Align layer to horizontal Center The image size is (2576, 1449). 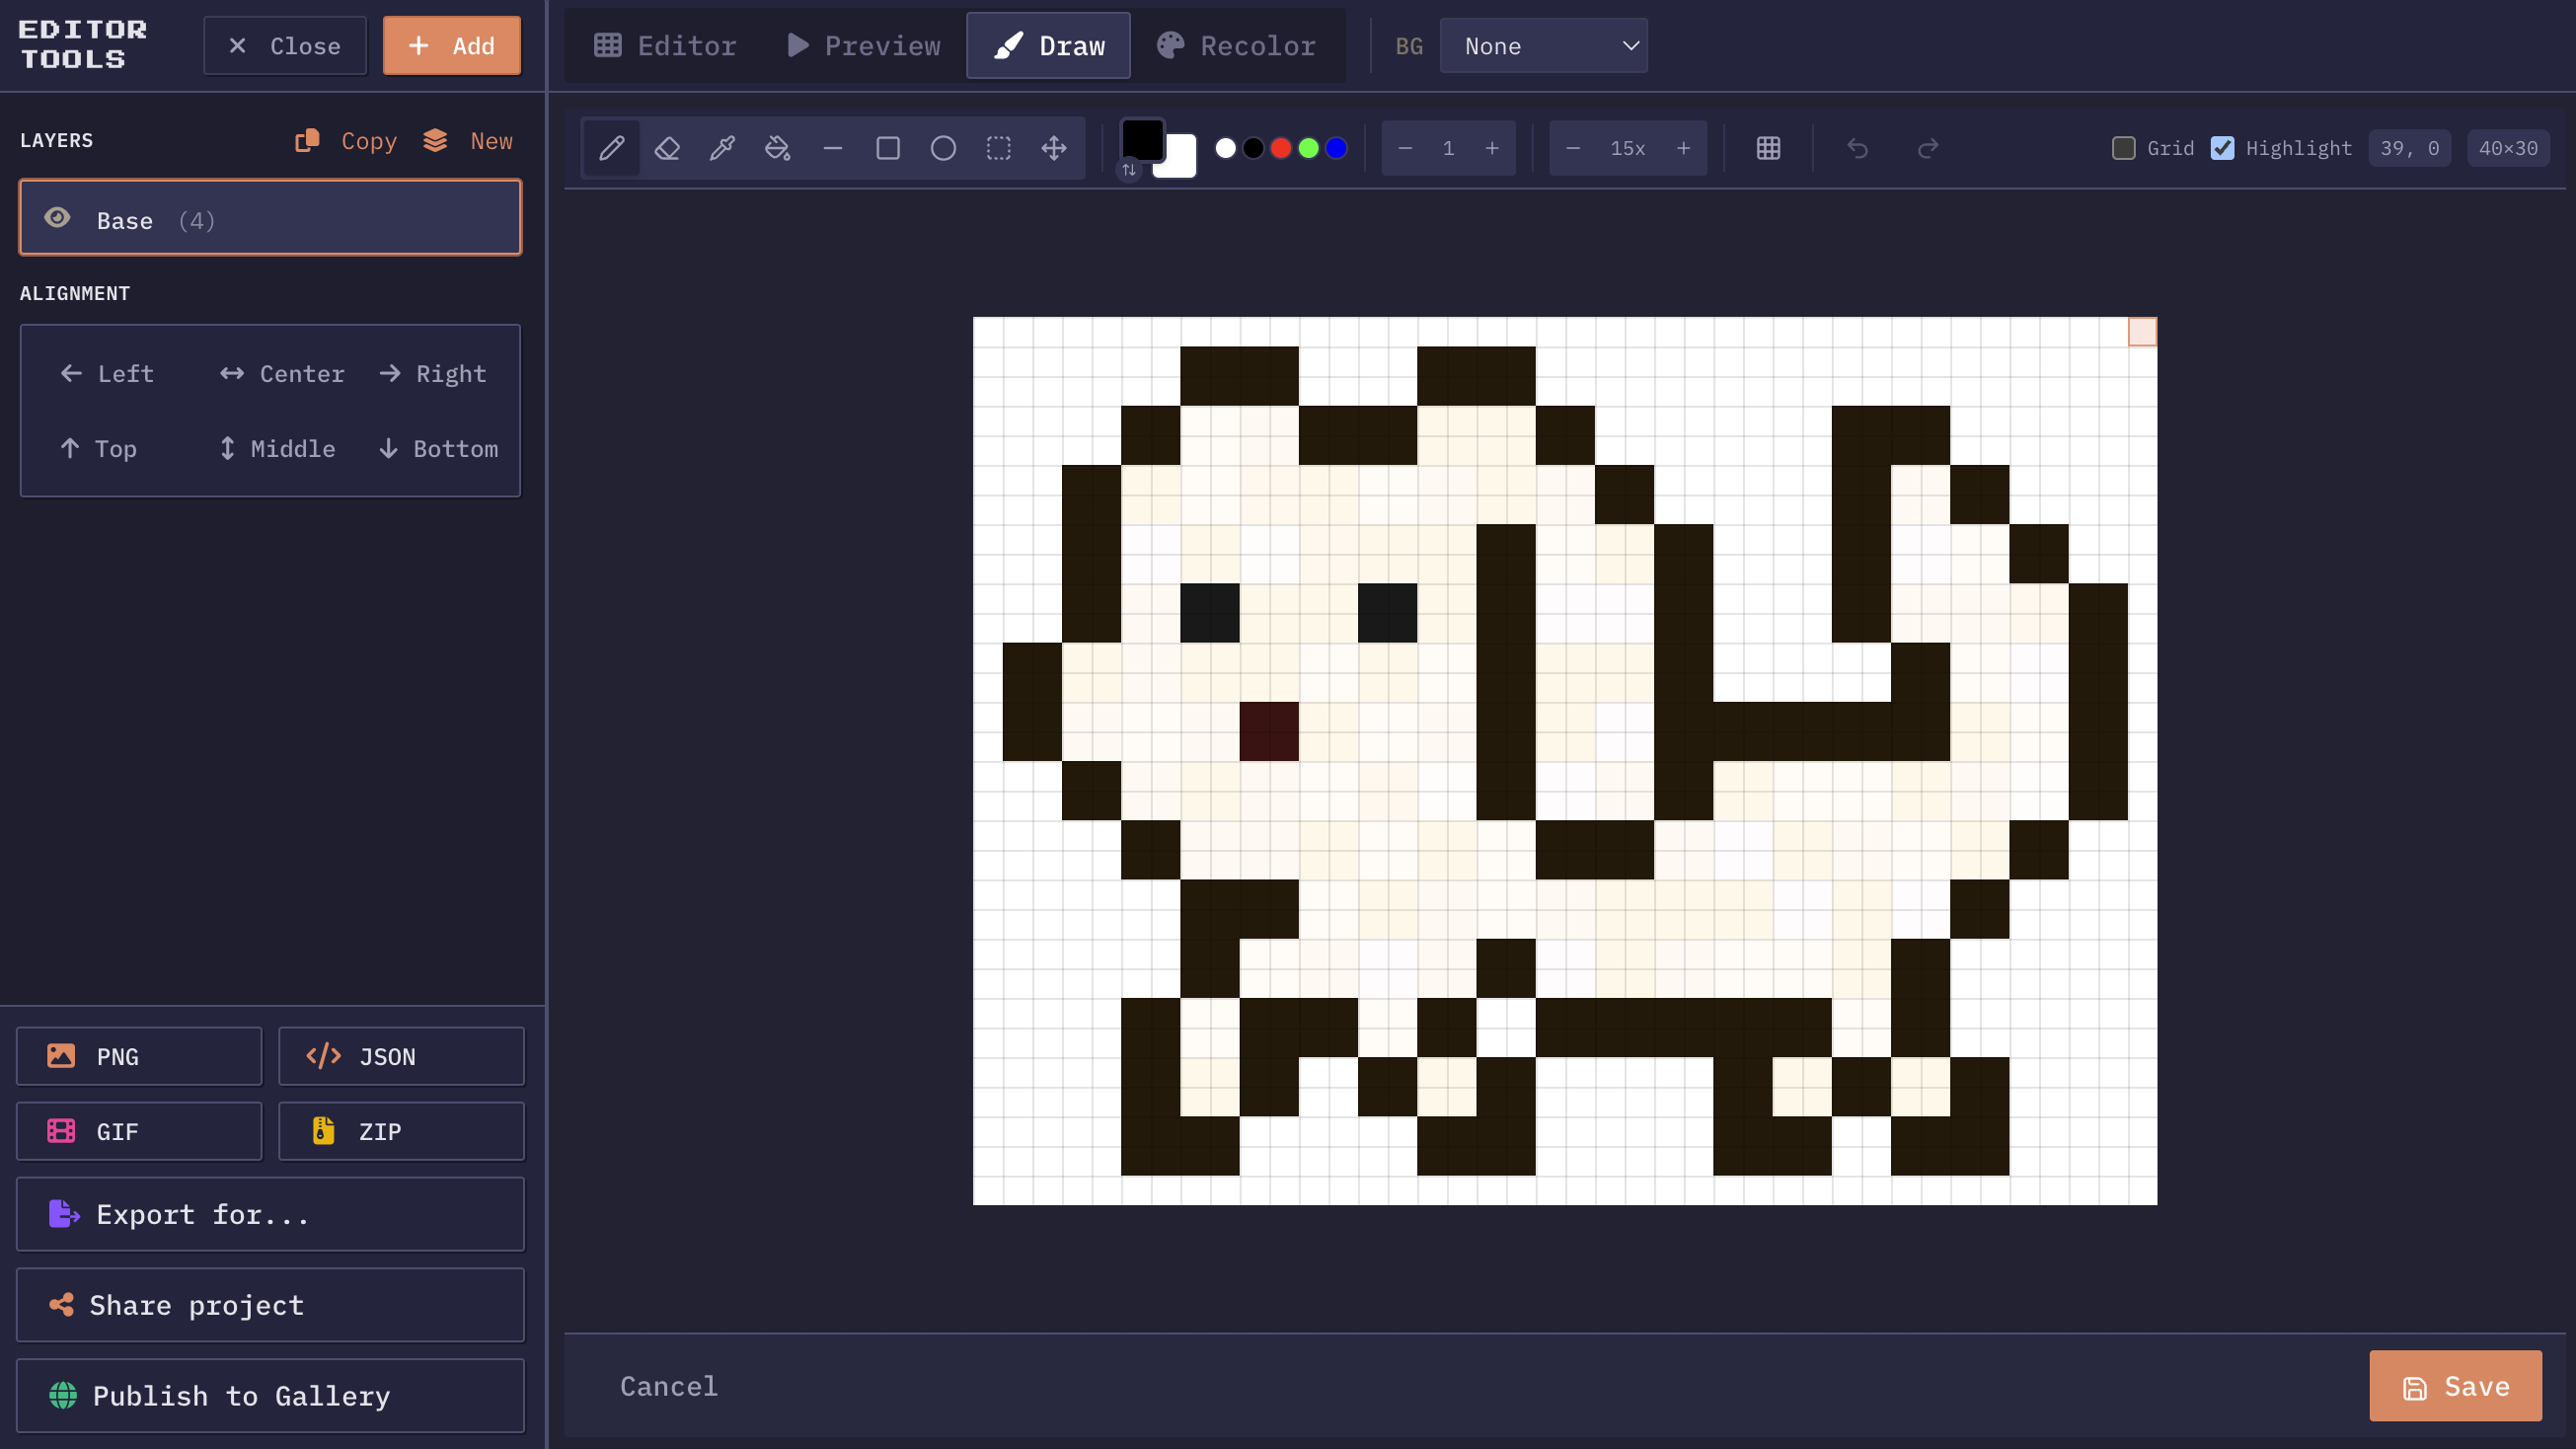(x=282, y=374)
